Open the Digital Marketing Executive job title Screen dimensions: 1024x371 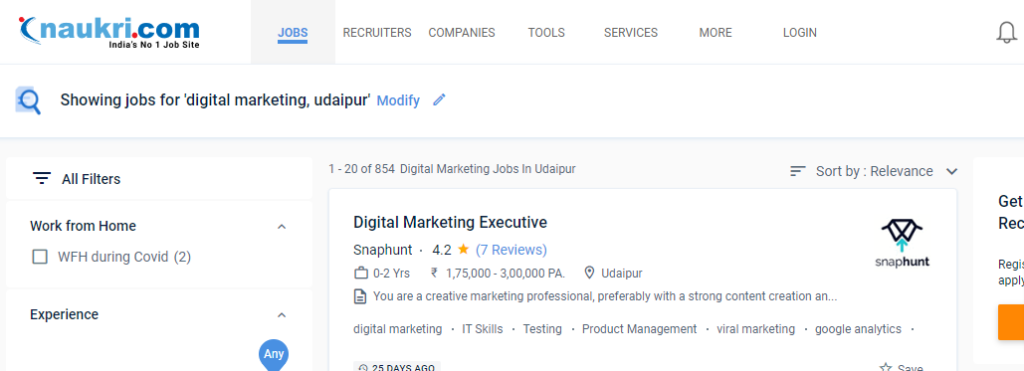(x=450, y=222)
